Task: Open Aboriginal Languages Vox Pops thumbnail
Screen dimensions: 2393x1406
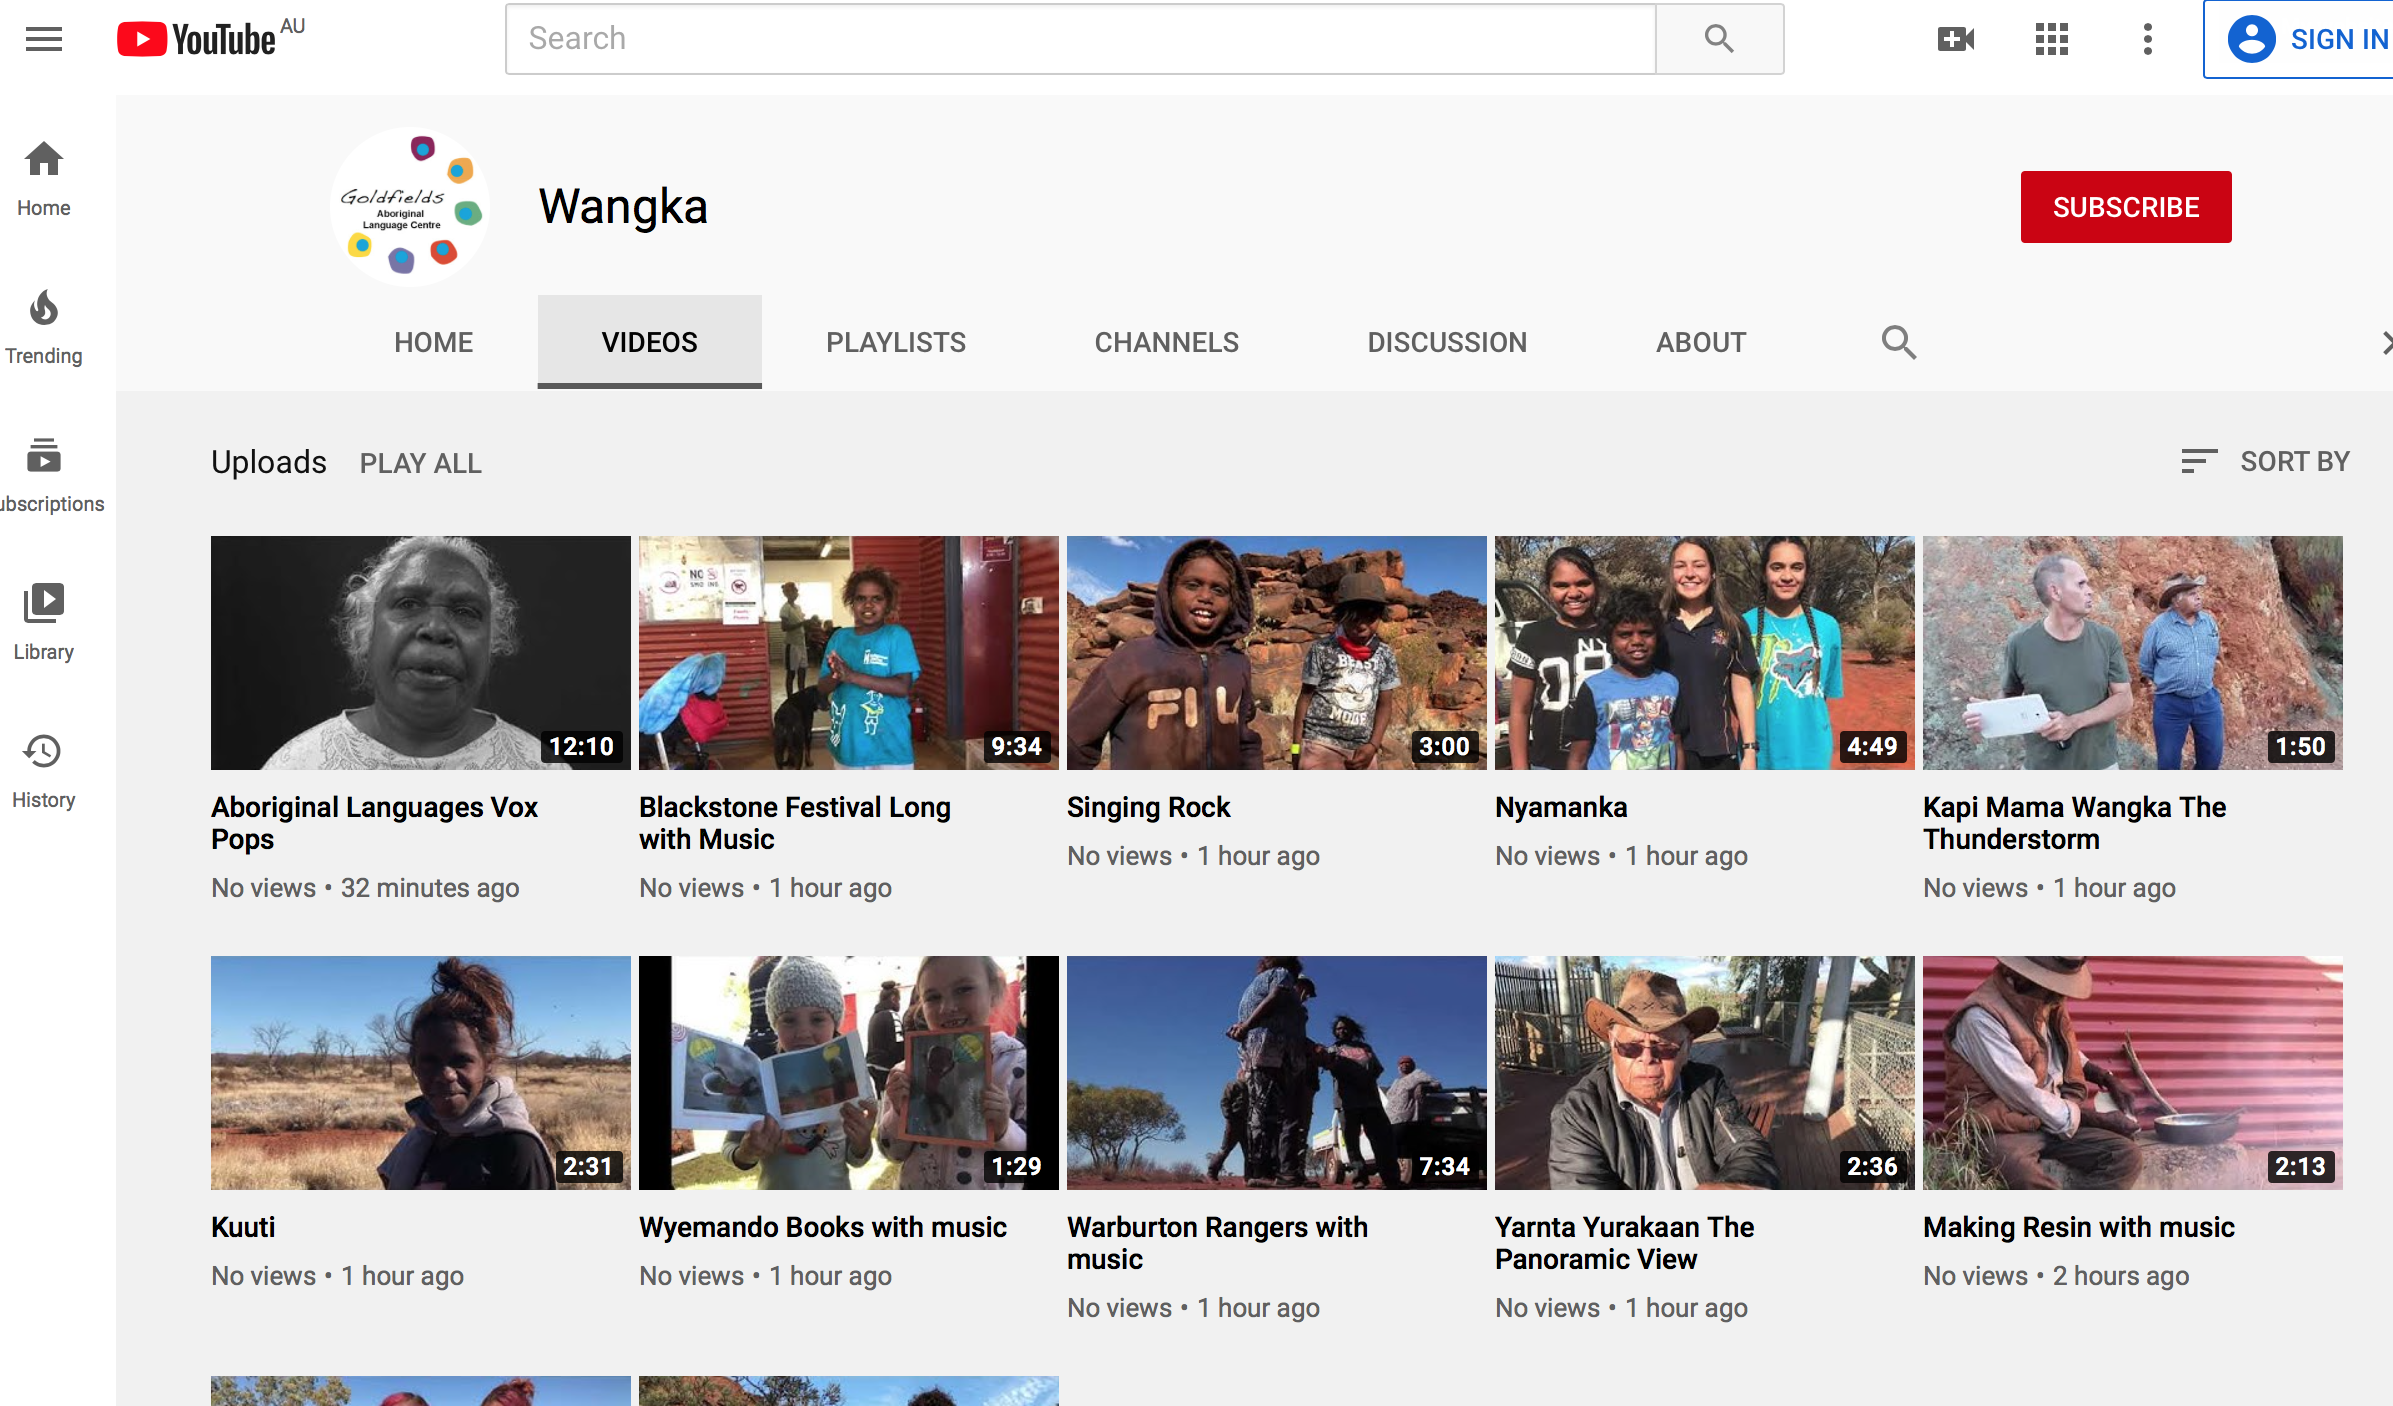Action: pos(421,653)
